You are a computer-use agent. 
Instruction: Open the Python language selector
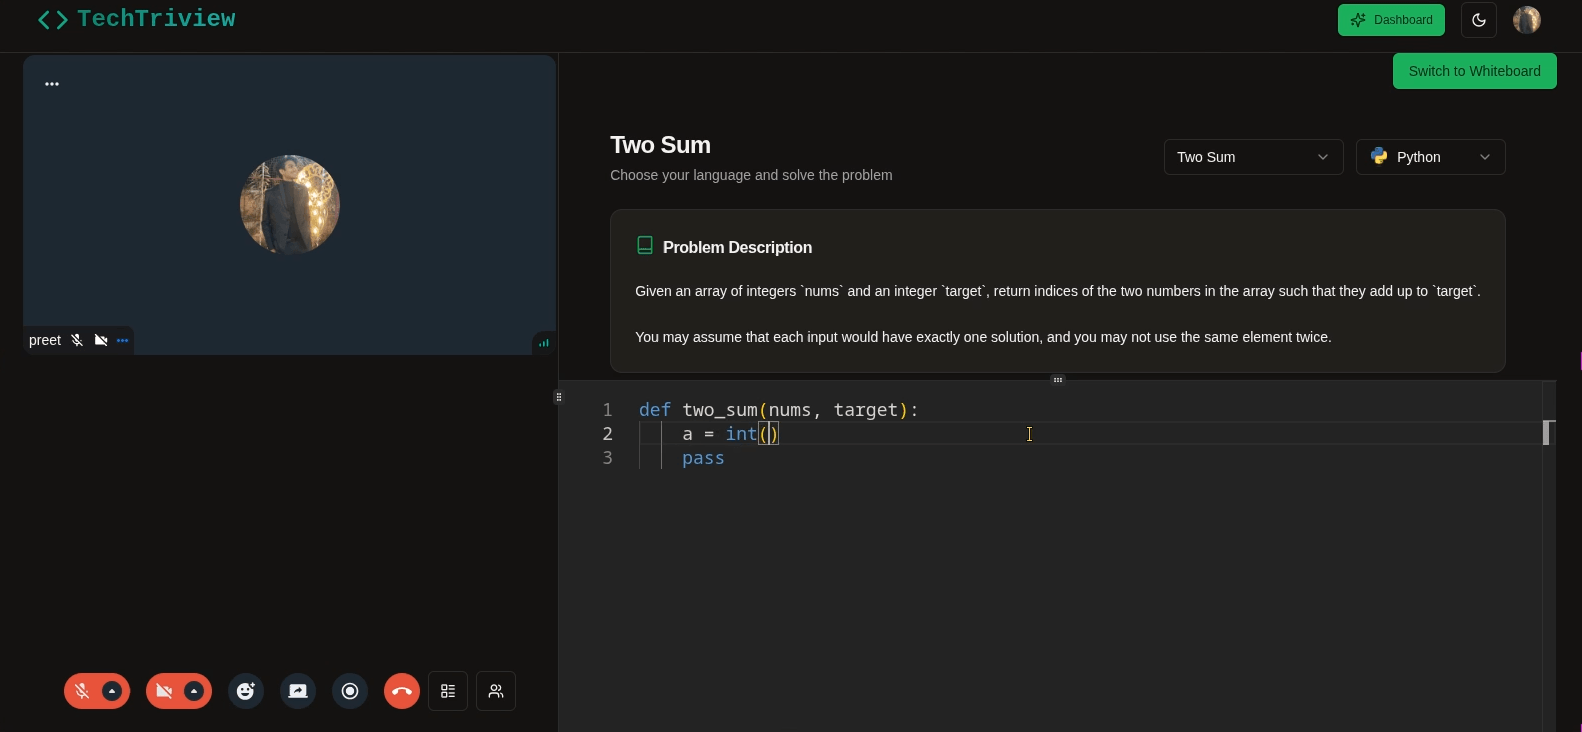1430,157
